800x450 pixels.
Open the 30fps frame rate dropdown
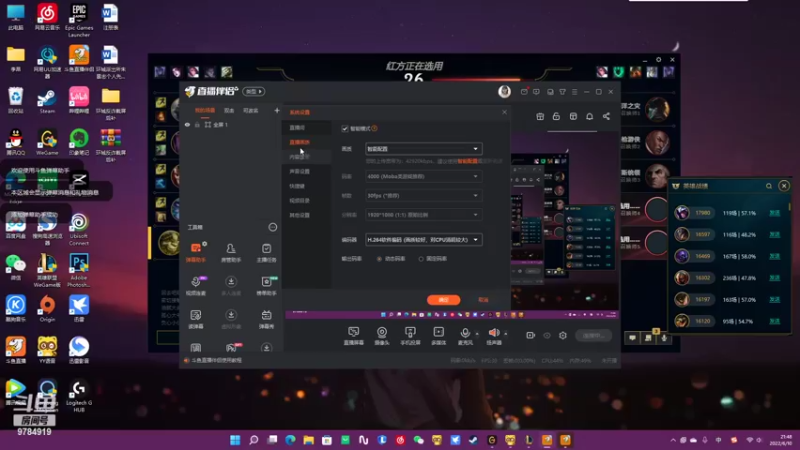[x=423, y=195]
